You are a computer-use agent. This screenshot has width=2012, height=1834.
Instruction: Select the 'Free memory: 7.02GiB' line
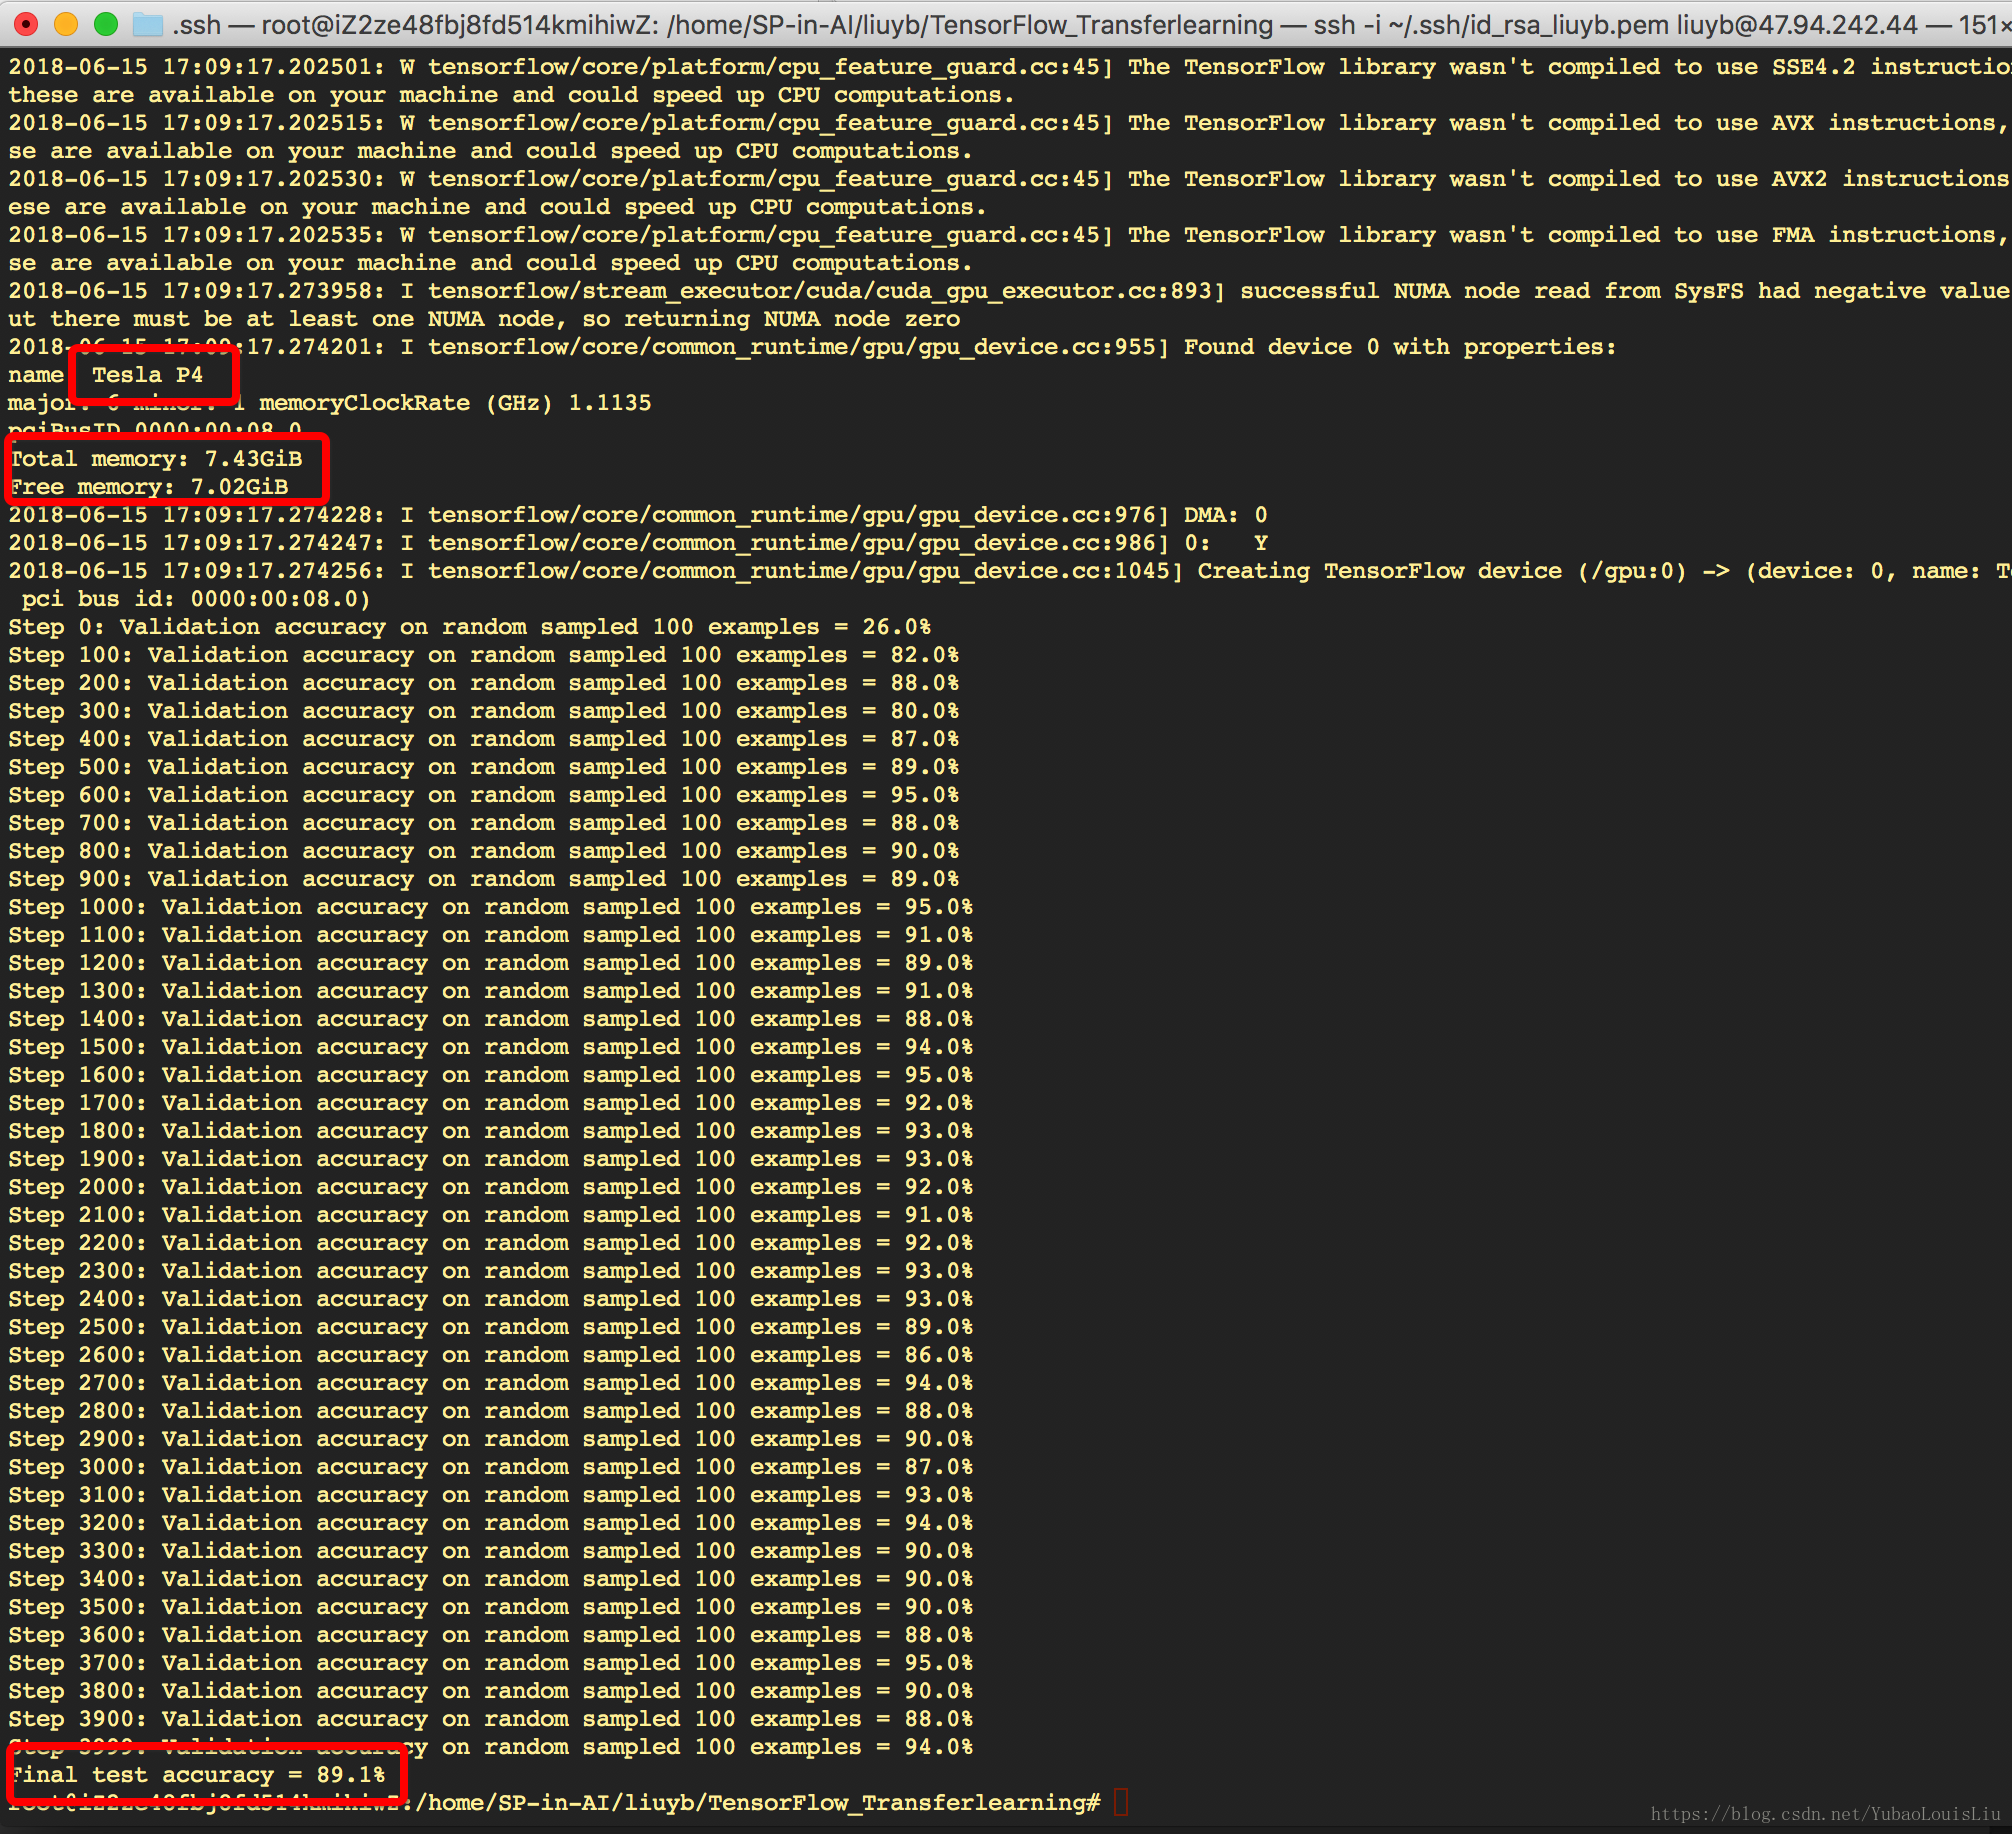coord(149,487)
